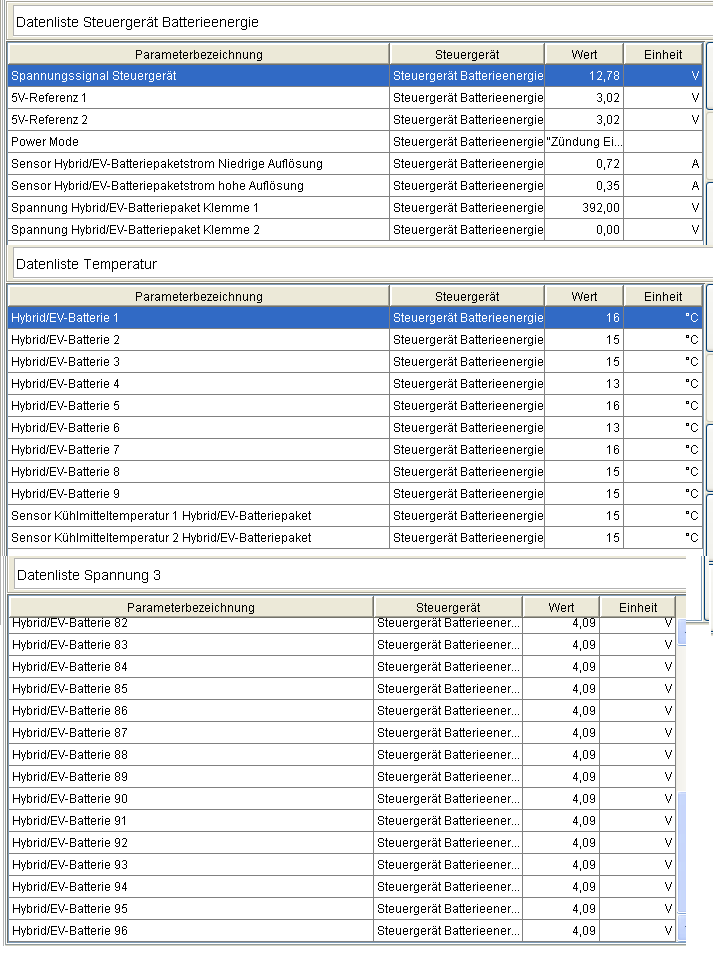
Task: Select Hybrid/EV-Batterie 1 temperature row
Action: [x=198, y=318]
